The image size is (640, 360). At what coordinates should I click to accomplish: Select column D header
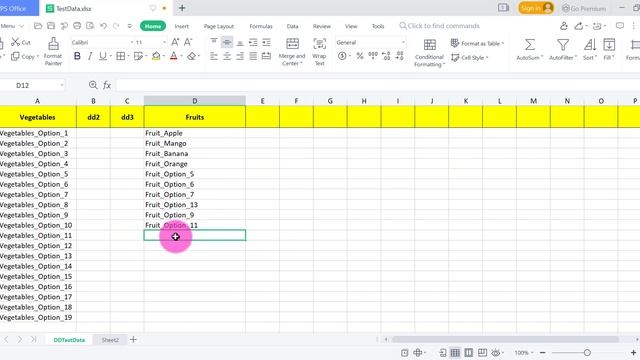[195, 101]
